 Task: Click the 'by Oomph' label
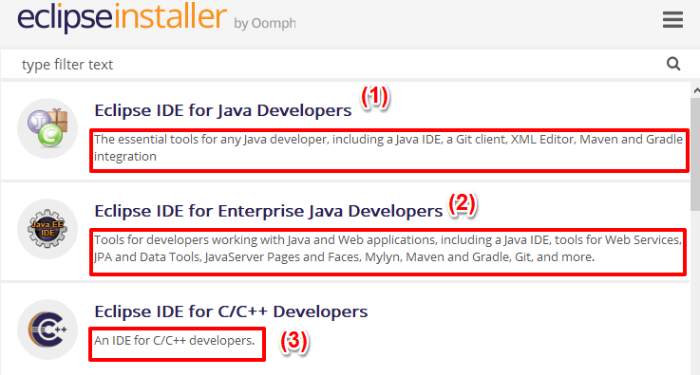point(265,23)
